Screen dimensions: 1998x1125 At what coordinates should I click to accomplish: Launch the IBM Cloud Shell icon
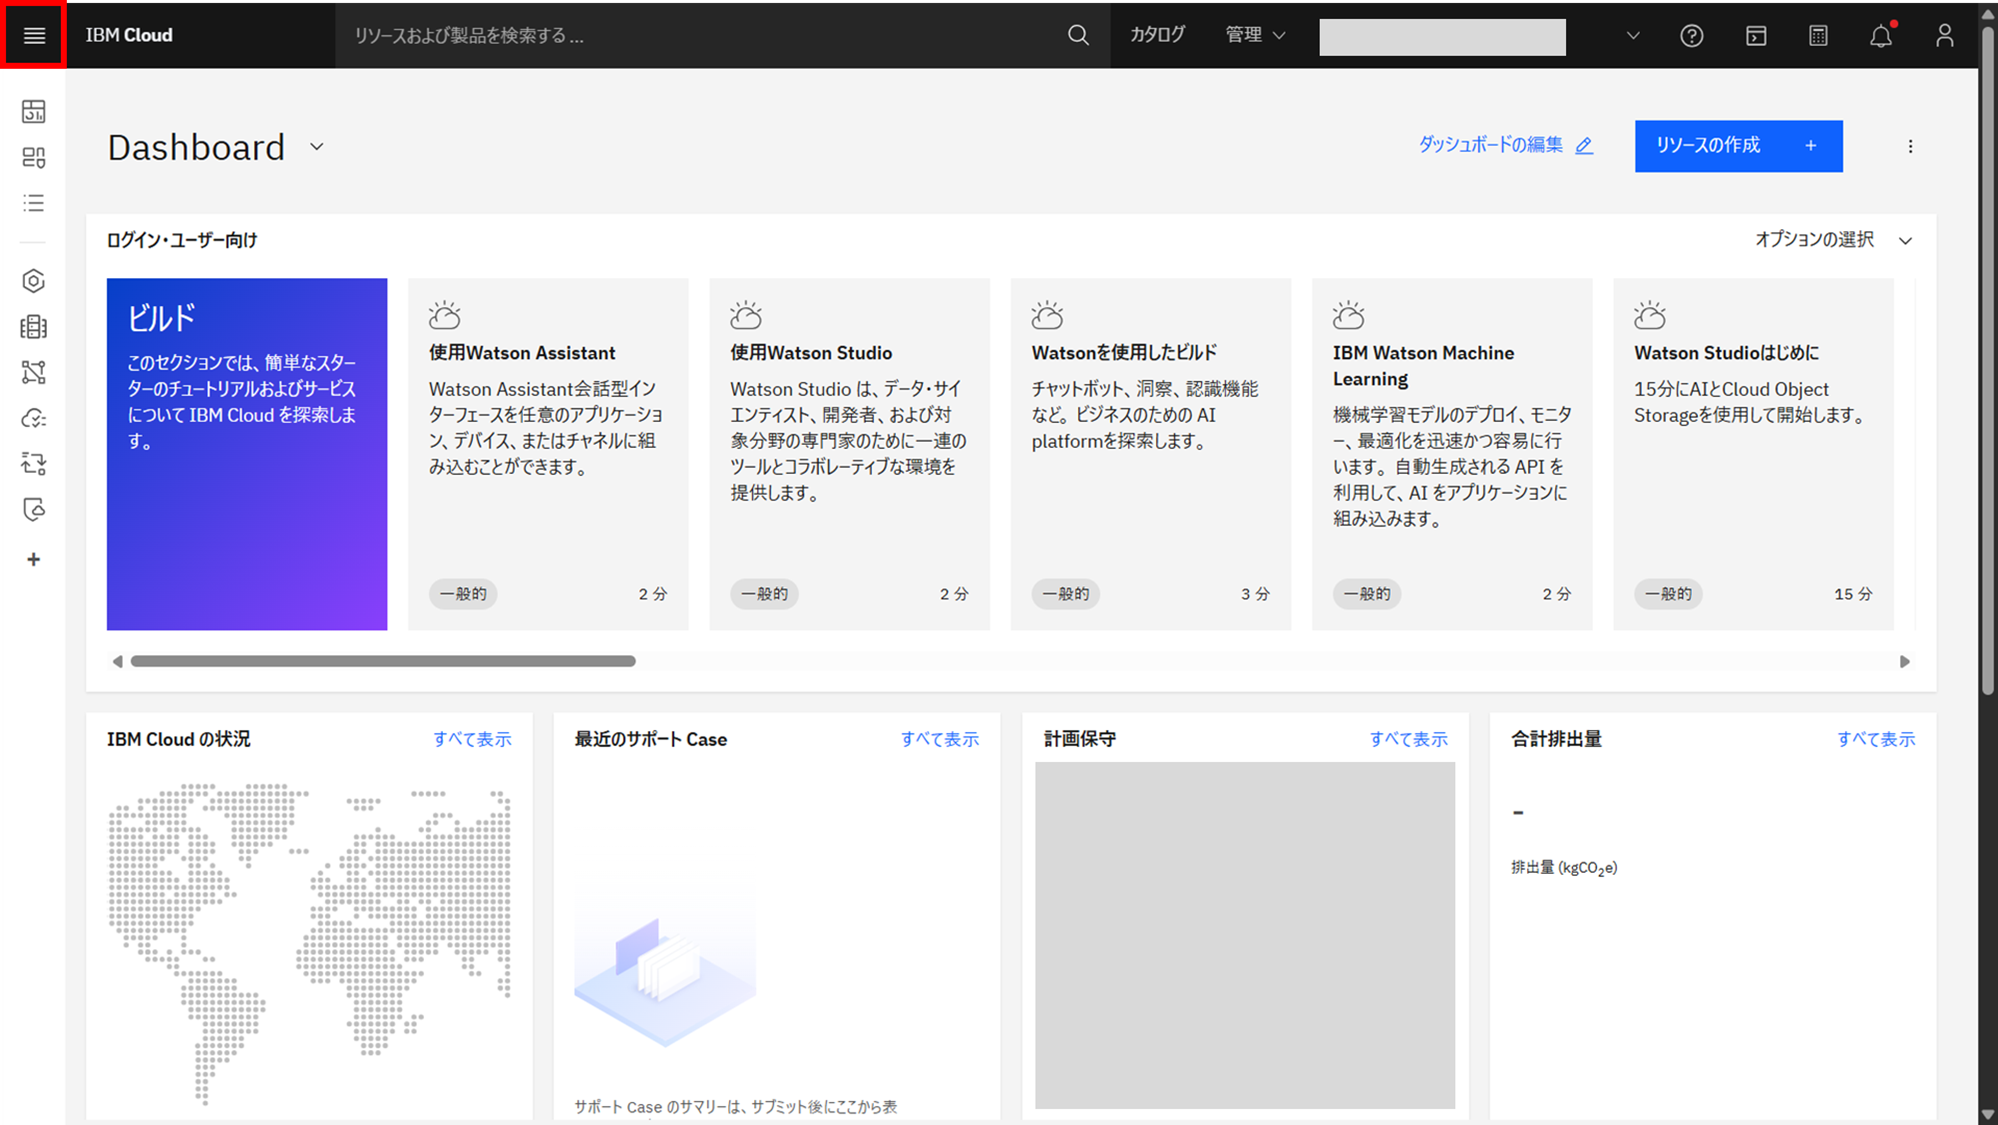(x=1756, y=36)
